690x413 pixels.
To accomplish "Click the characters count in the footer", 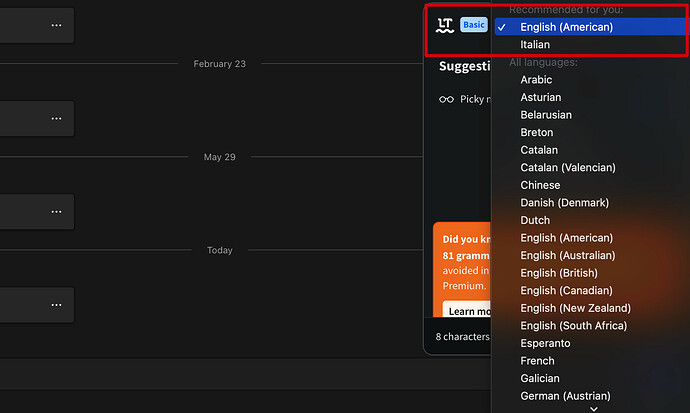I will [x=463, y=337].
